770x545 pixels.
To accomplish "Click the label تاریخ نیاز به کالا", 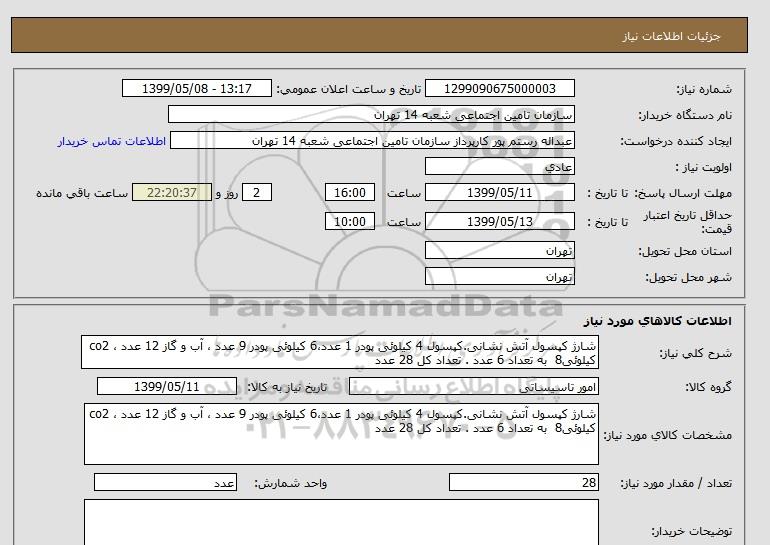I will point(287,387).
